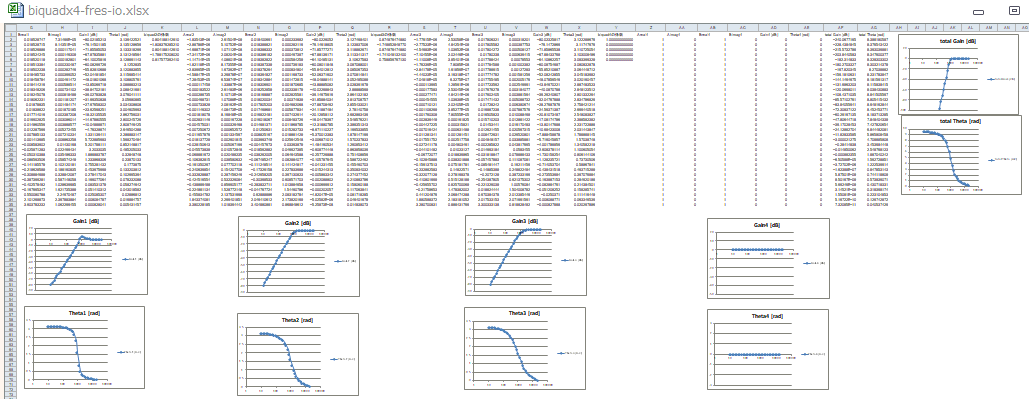Select column K header
Viewport: 1029px width, 399px height.
pos(163,27)
